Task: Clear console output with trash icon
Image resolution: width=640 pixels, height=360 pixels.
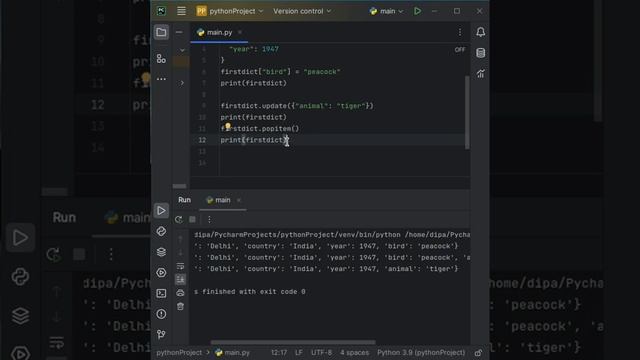Action: [x=180, y=307]
